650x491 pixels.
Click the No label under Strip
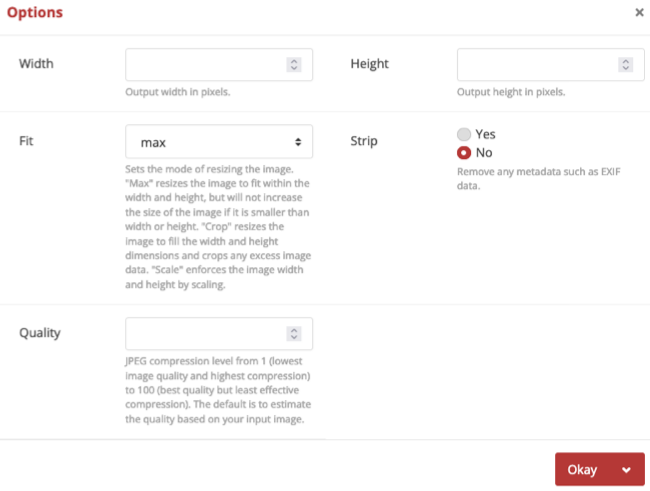(x=484, y=153)
